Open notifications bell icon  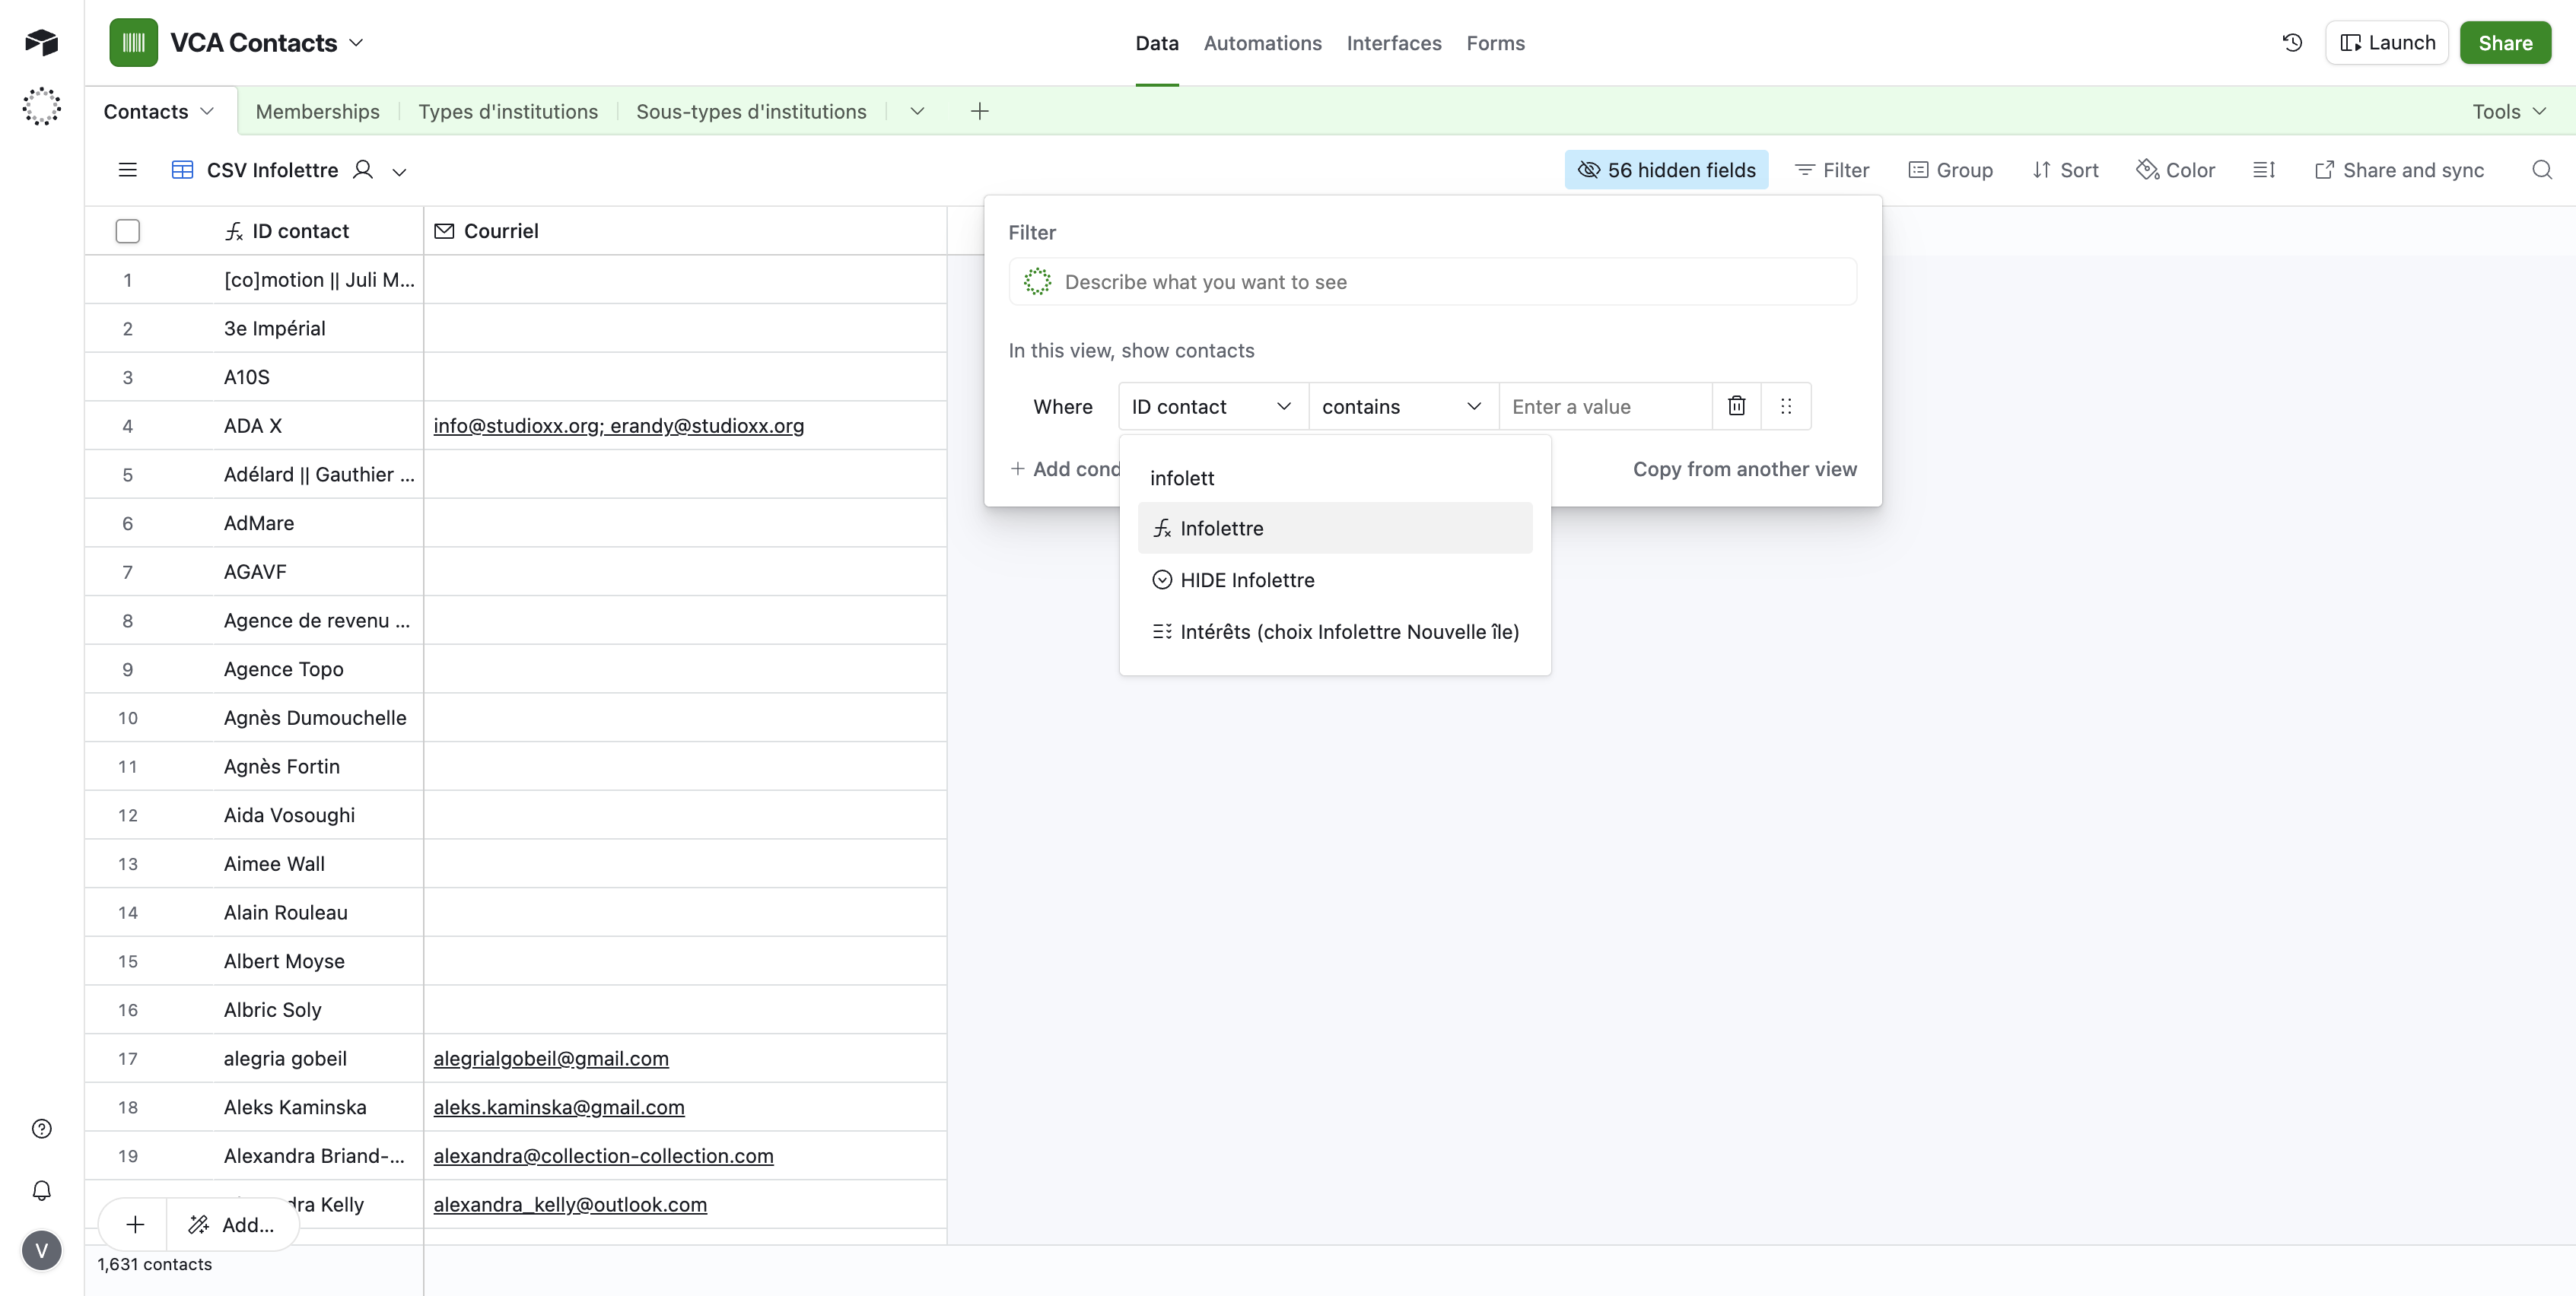pyautogui.click(x=41, y=1190)
